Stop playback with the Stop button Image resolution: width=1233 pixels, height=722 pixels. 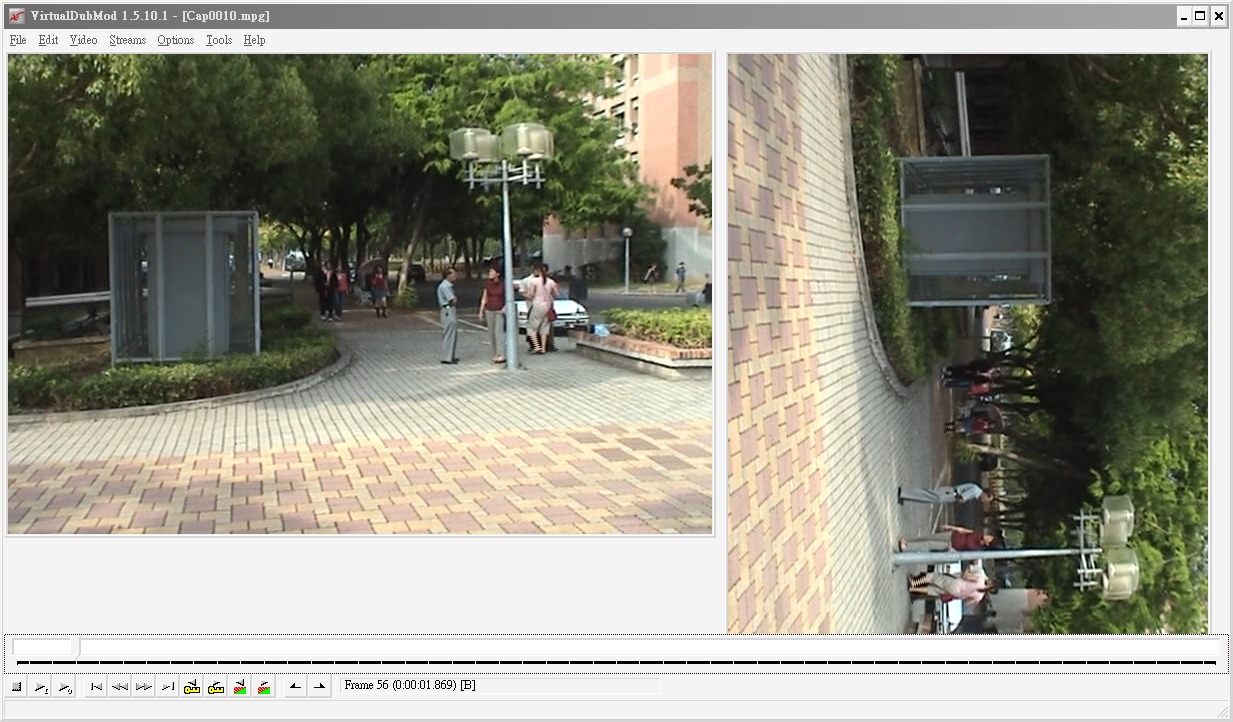pos(16,687)
